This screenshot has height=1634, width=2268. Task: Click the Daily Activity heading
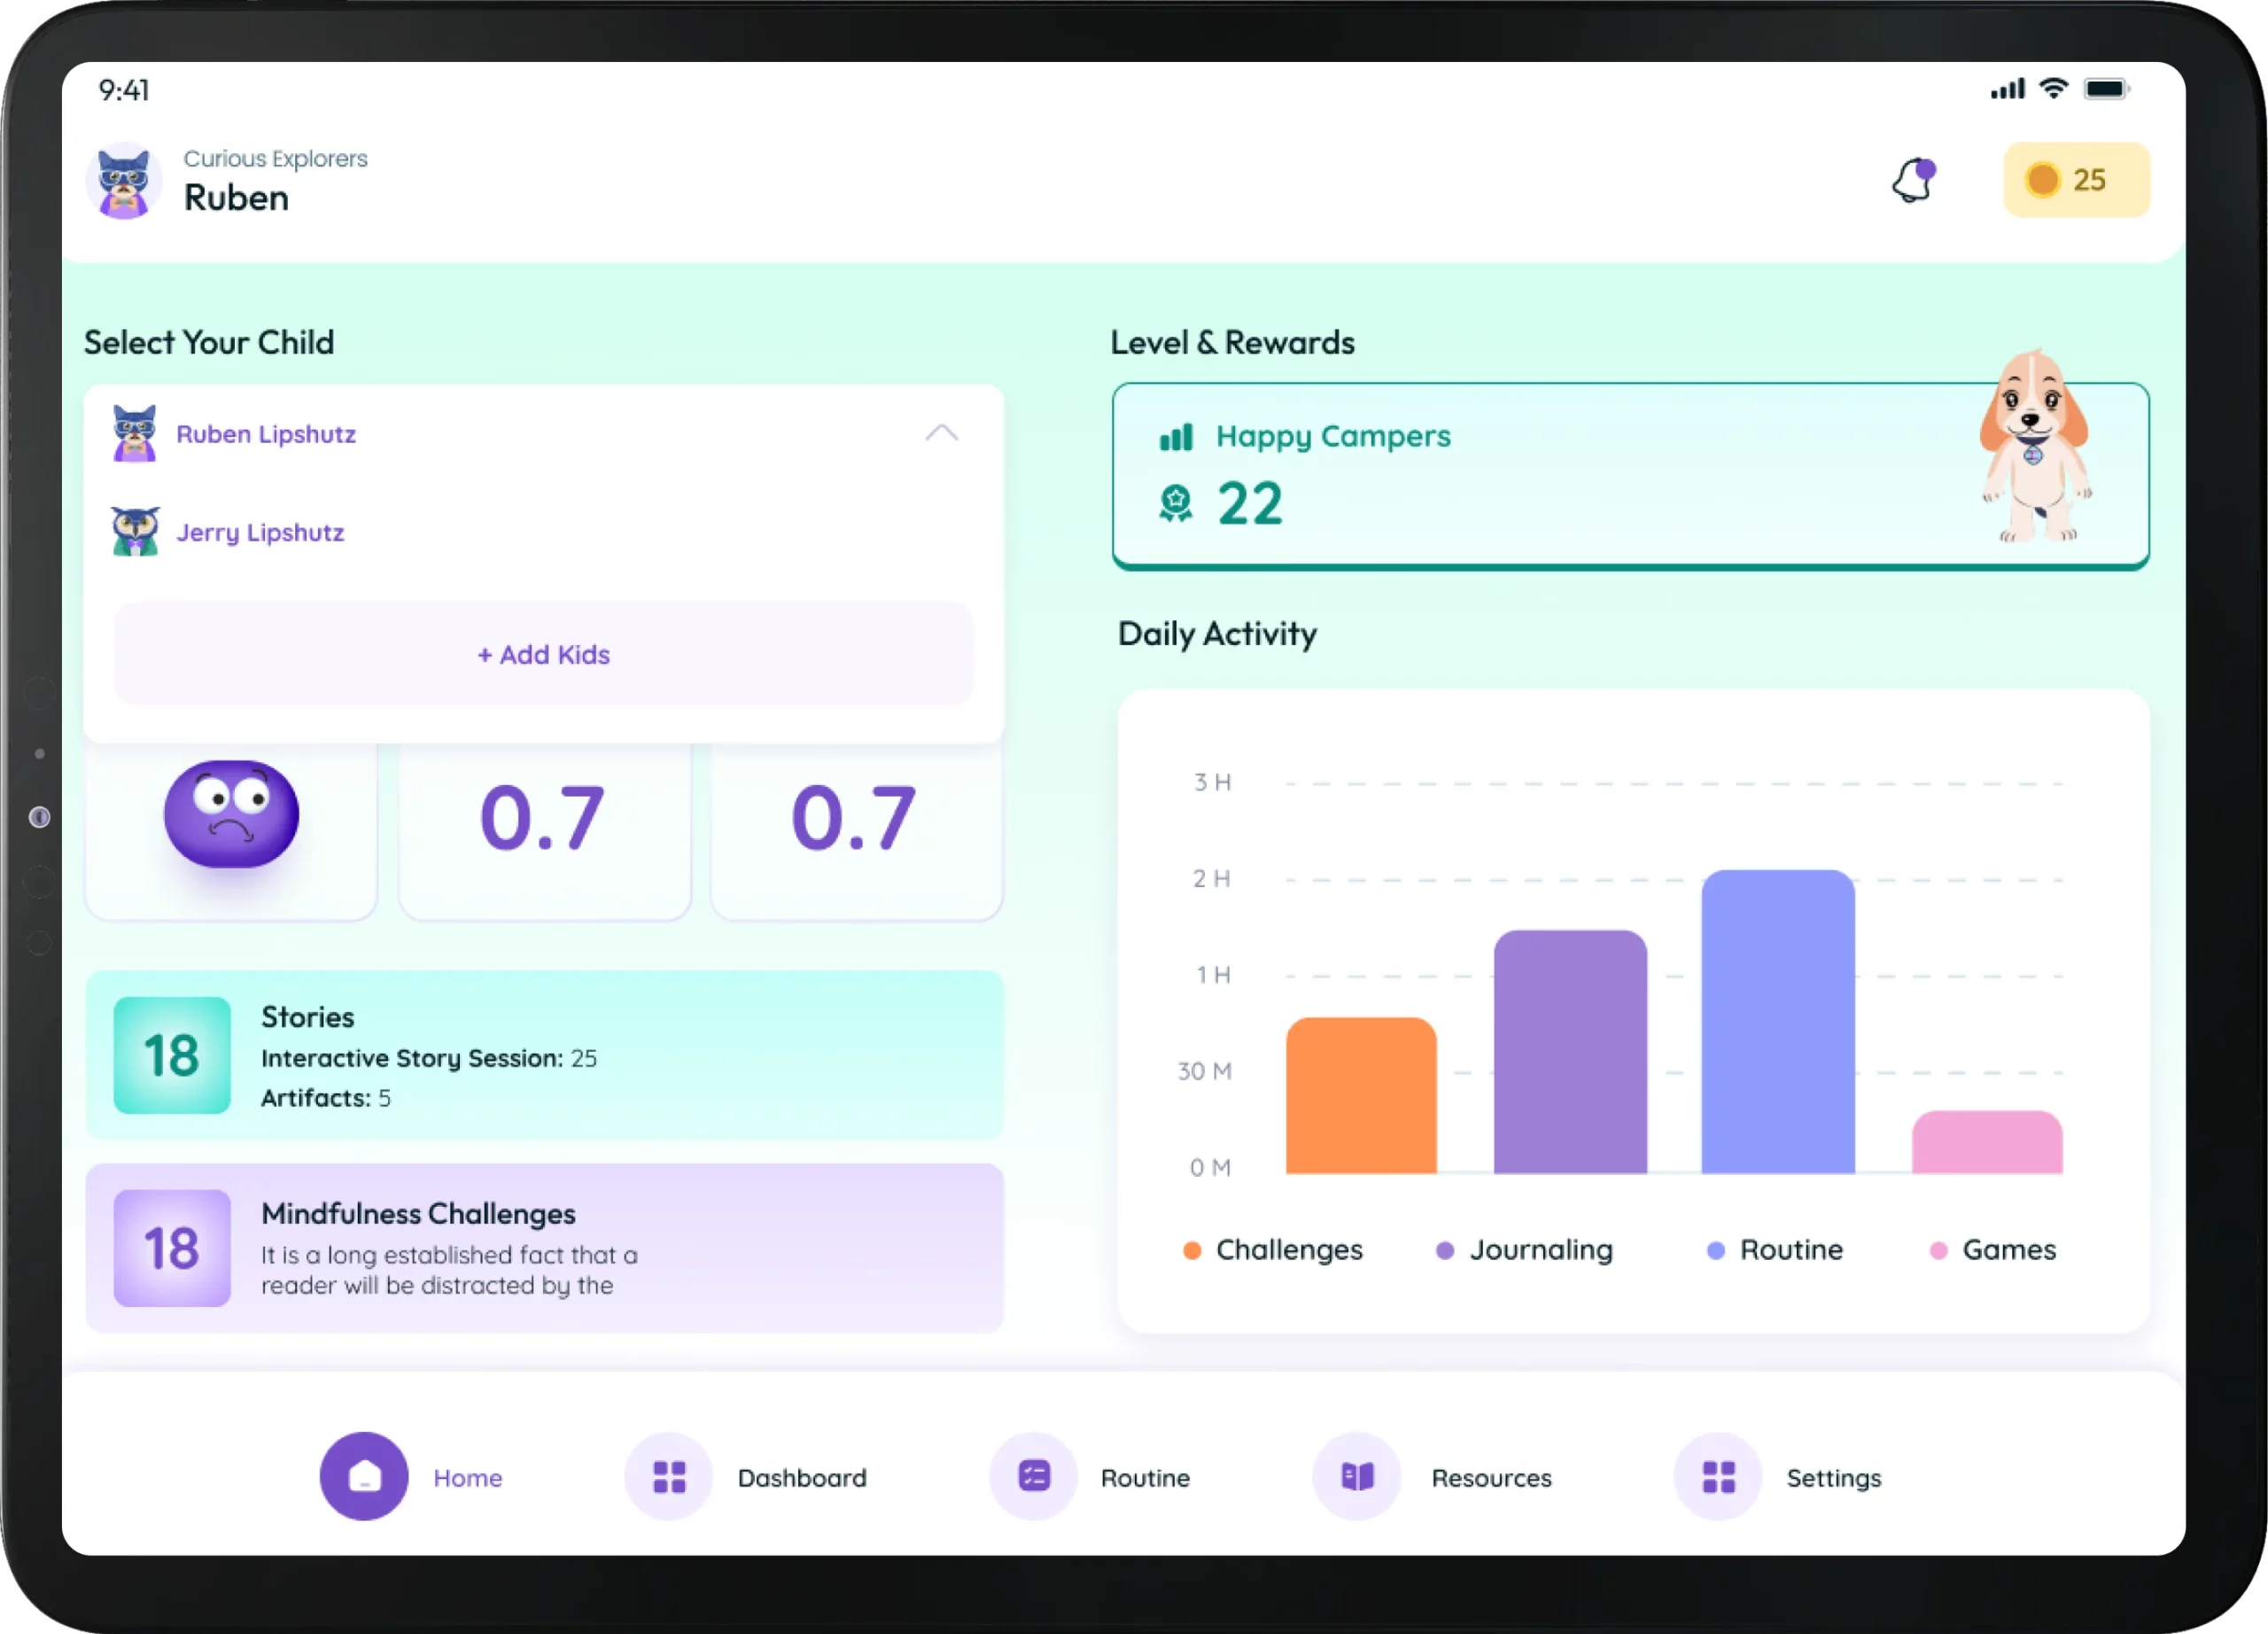[x=1217, y=634]
